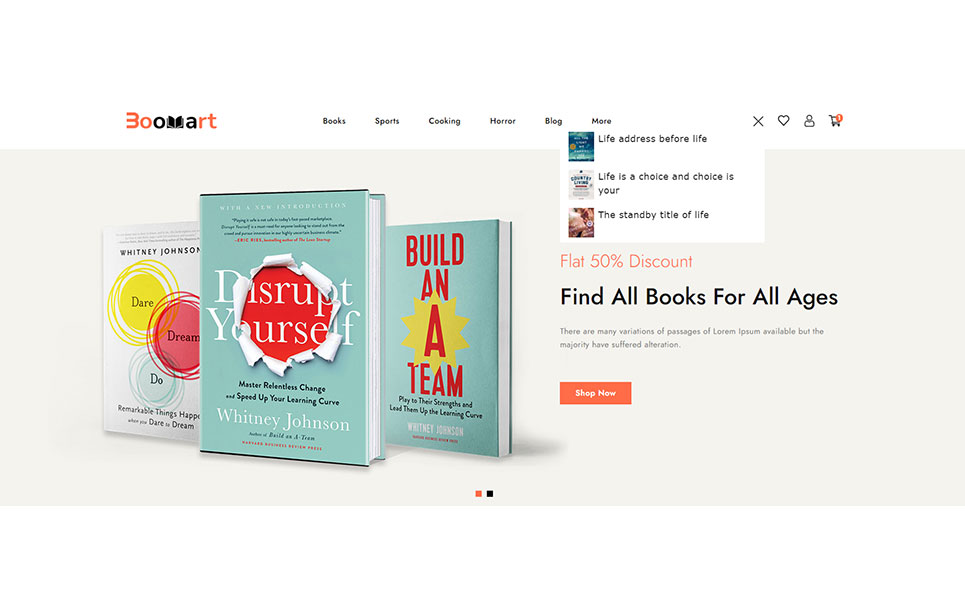Open the Cooking category
This screenshot has height=600, width=965.
click(x=444, y=121)
